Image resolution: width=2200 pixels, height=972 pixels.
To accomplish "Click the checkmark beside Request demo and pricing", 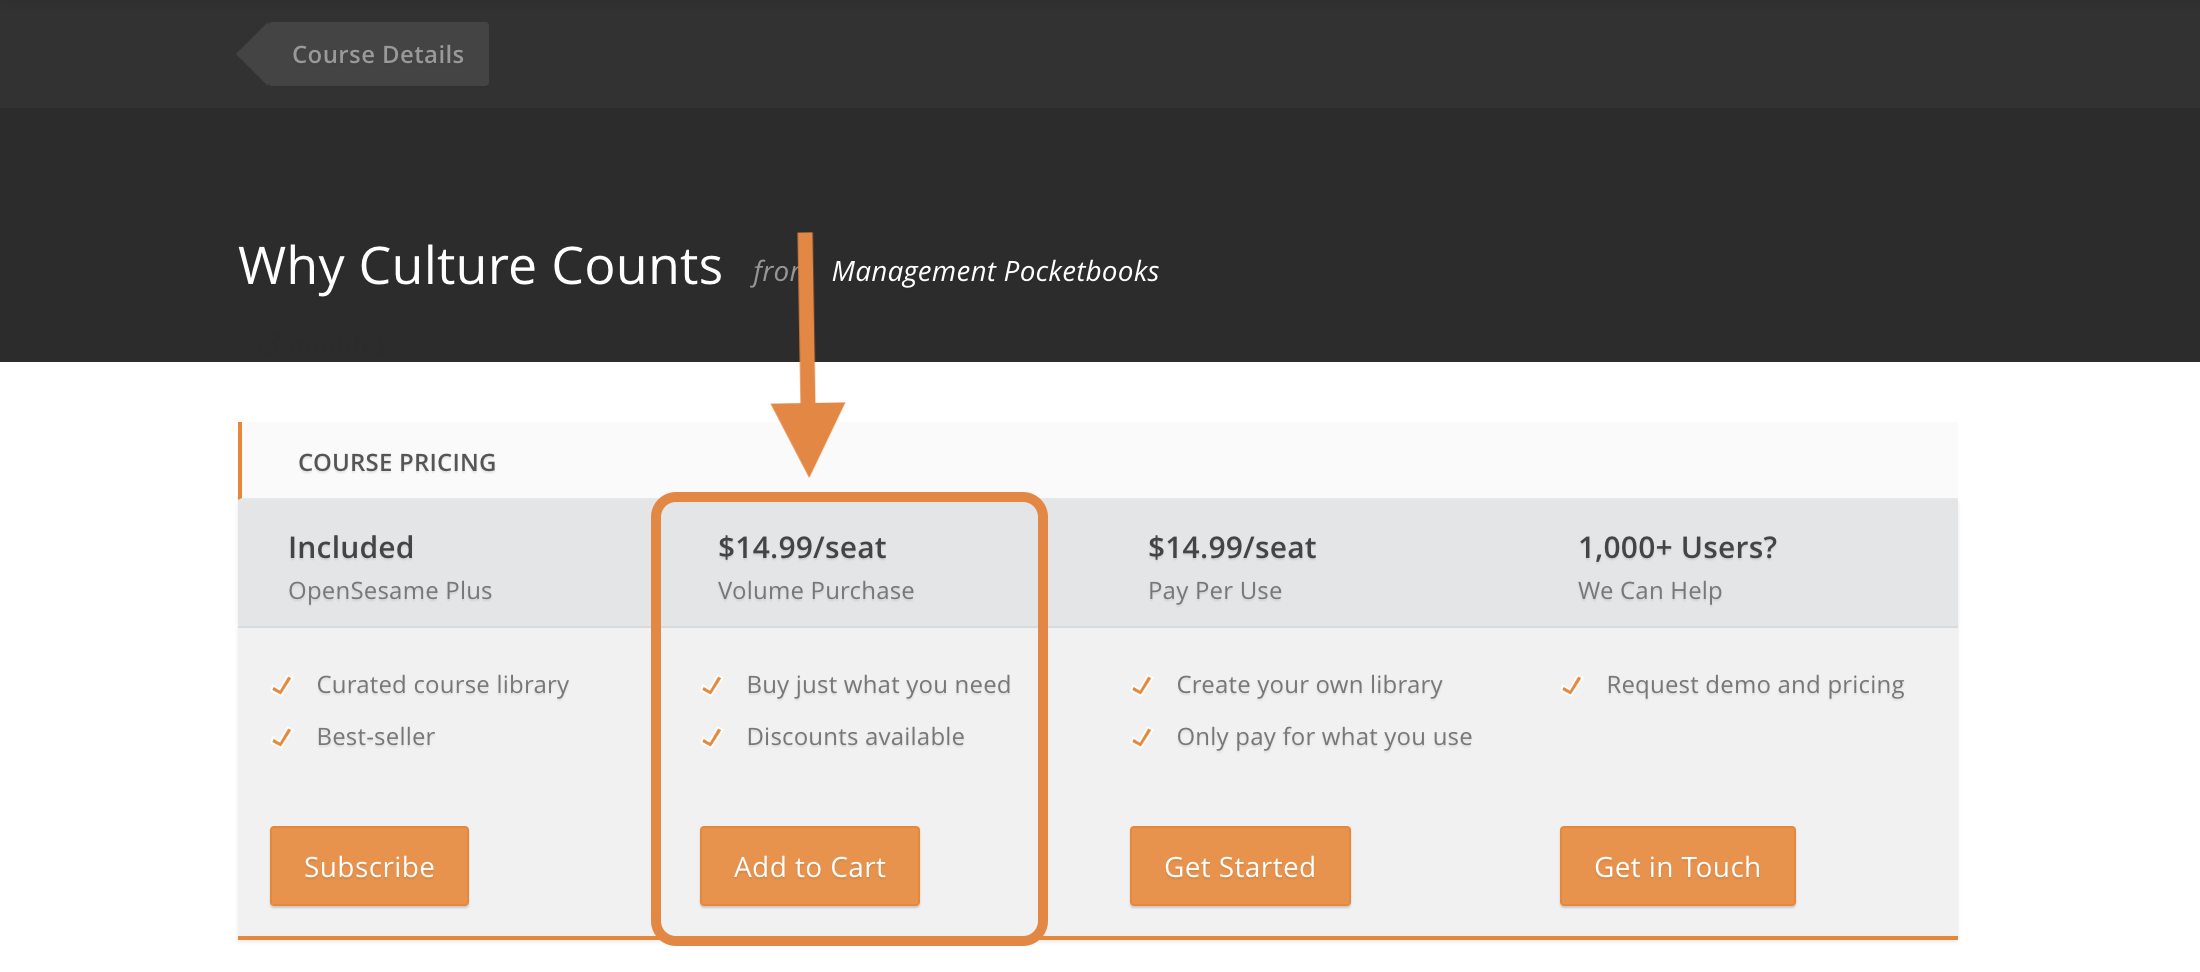I will click(x=1572, y=686).
